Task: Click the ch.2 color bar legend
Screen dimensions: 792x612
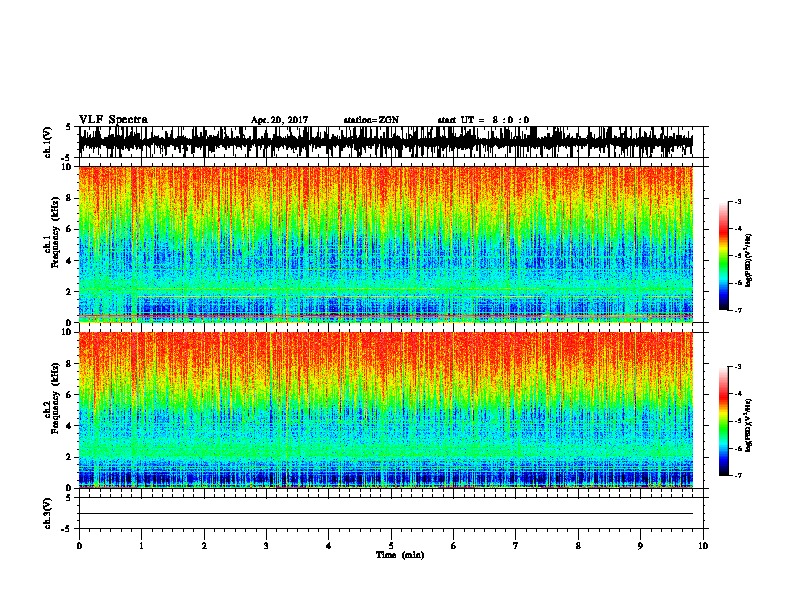Action: coord(724,421)
